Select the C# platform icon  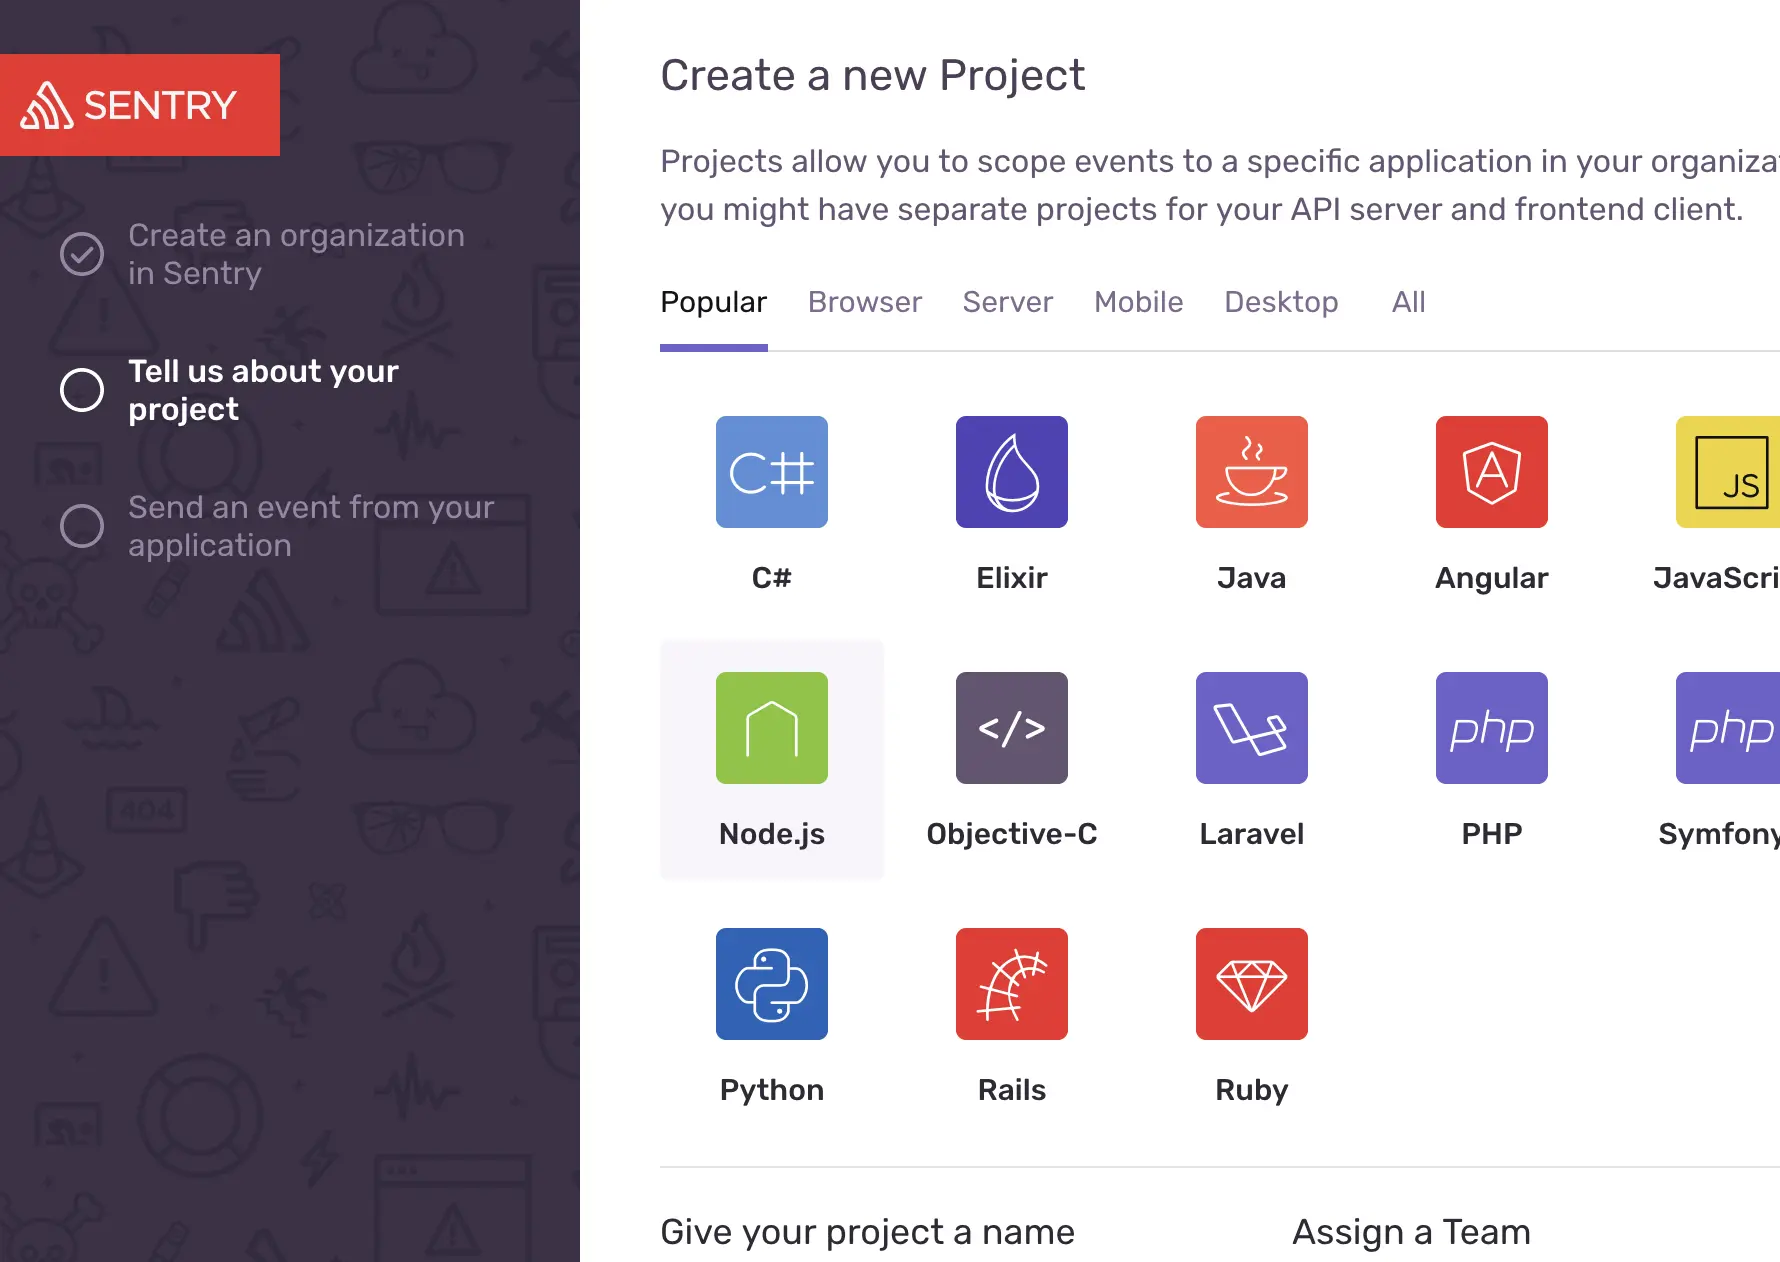(x=772, y=472)
